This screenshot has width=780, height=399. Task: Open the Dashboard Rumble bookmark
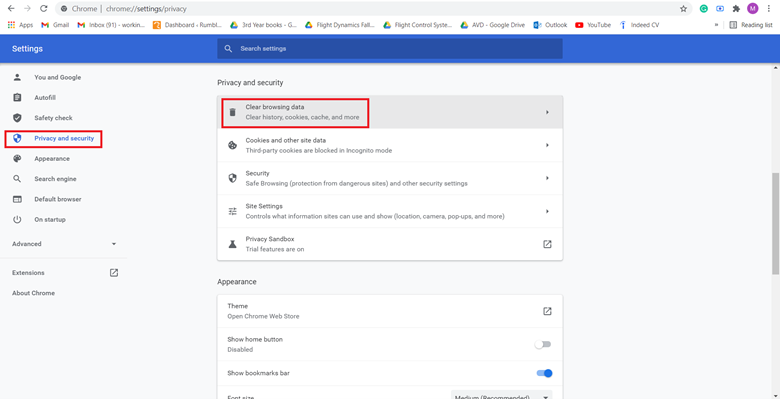[188, 25]
